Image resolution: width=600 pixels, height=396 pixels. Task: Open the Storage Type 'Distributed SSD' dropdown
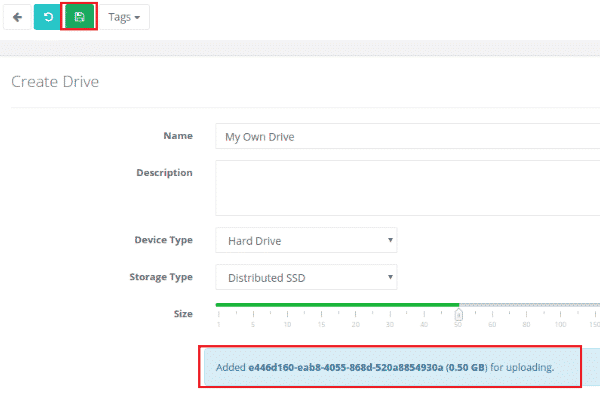click(x=306, y=277)
